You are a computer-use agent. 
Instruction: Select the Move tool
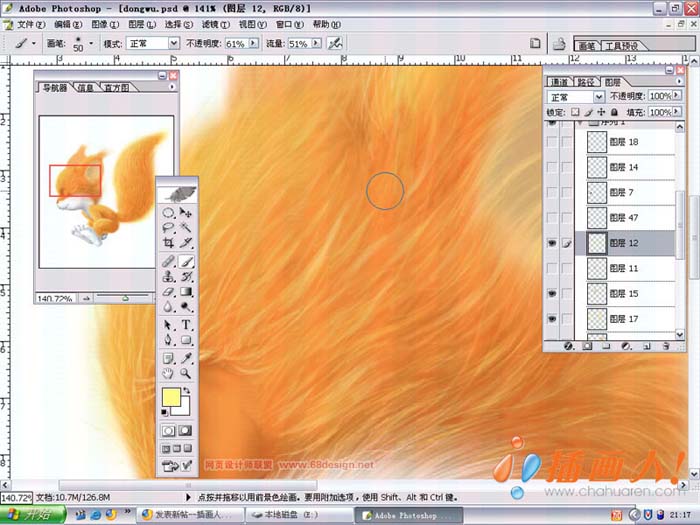tap(186, 213)
